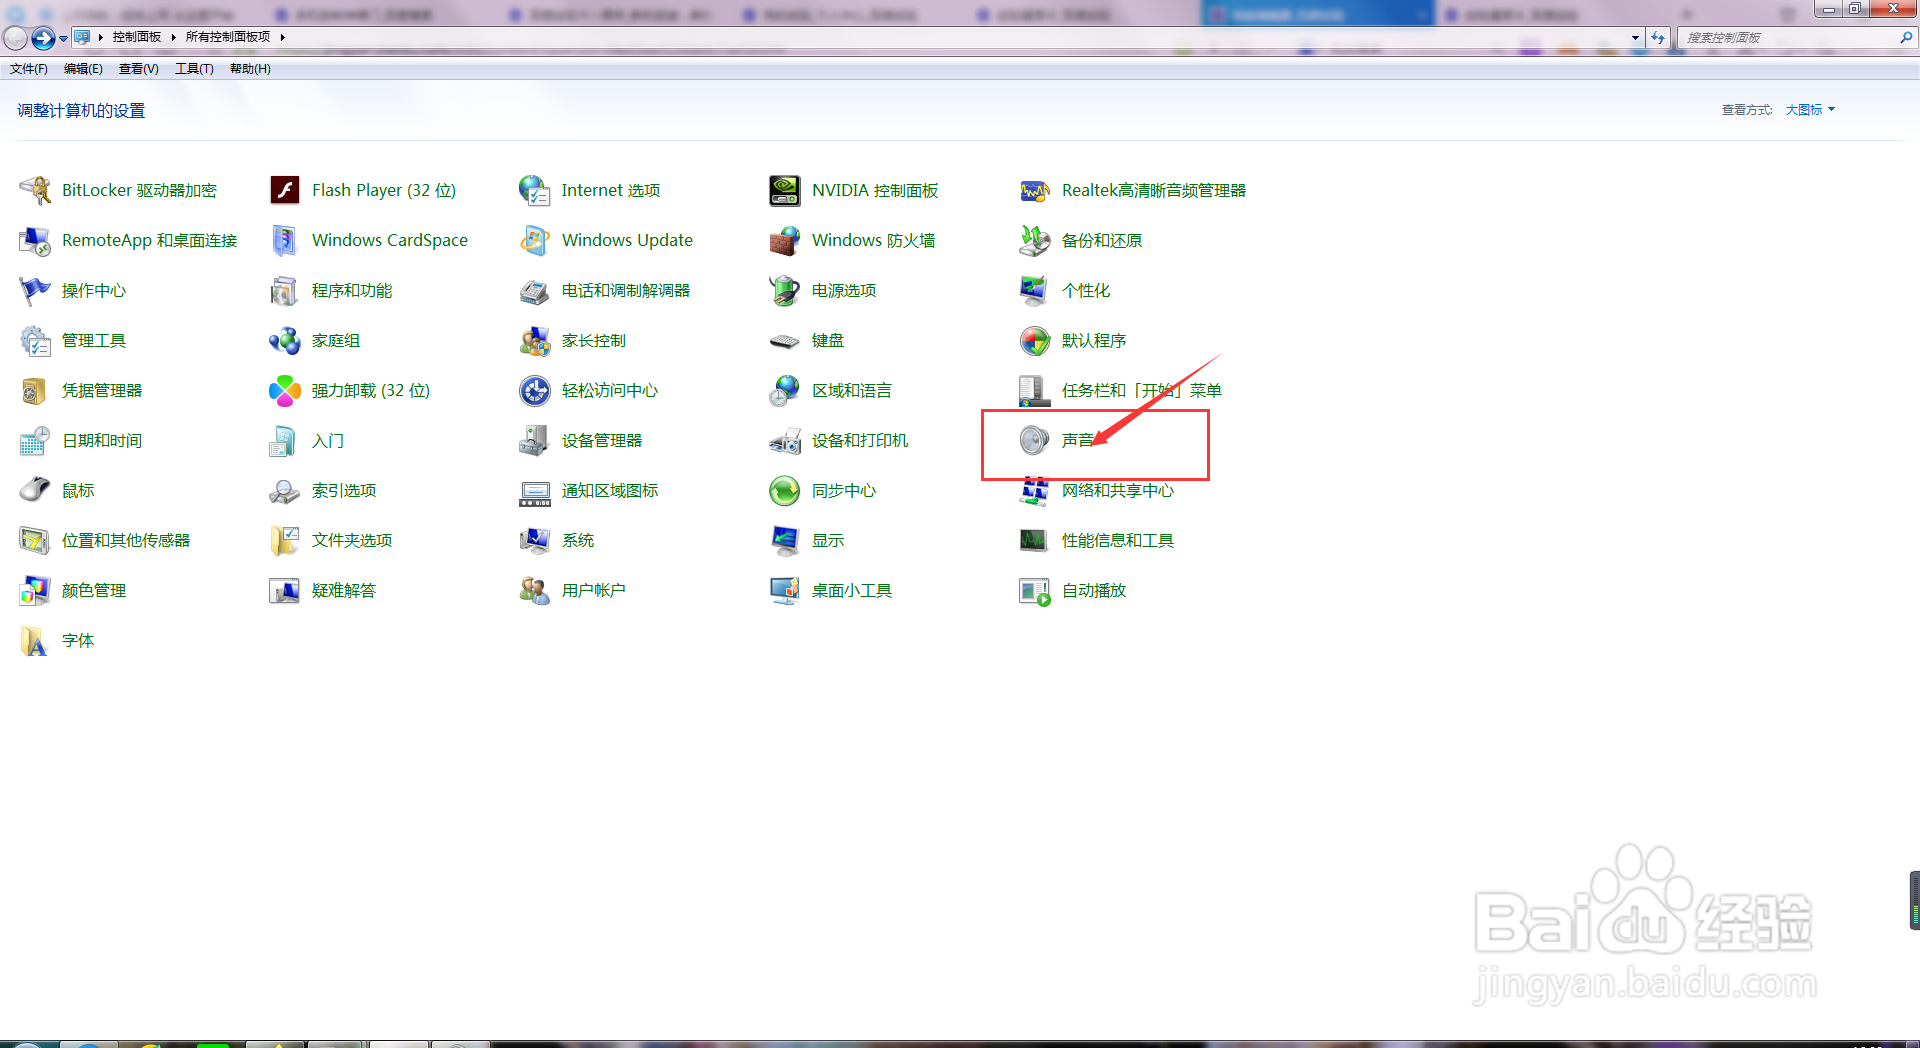Open the recent pages dropdown beside Forward
The image size is (1920, 1048).
tap(64, 39)
